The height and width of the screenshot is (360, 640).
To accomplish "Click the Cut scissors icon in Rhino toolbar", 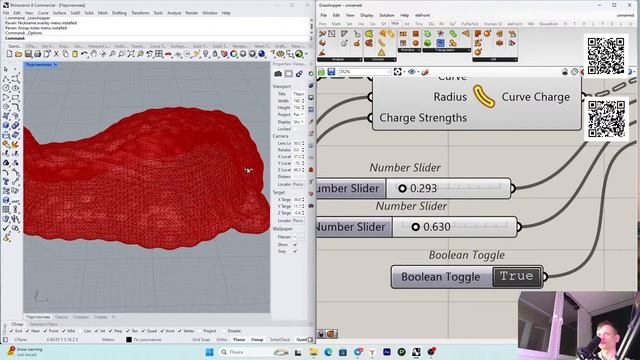I will click(56, 54).
